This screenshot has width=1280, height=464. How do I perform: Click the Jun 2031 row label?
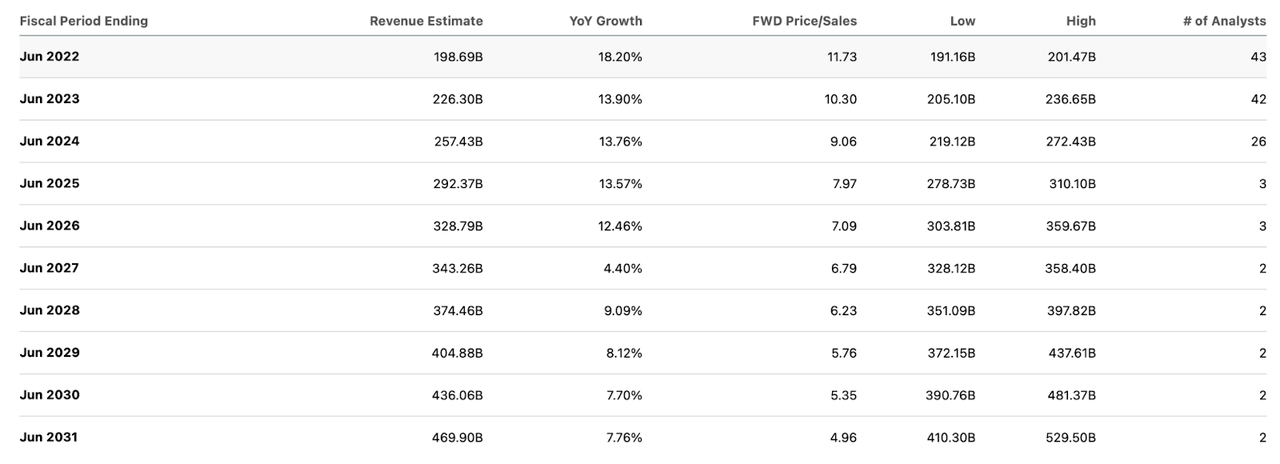[49, 437]
